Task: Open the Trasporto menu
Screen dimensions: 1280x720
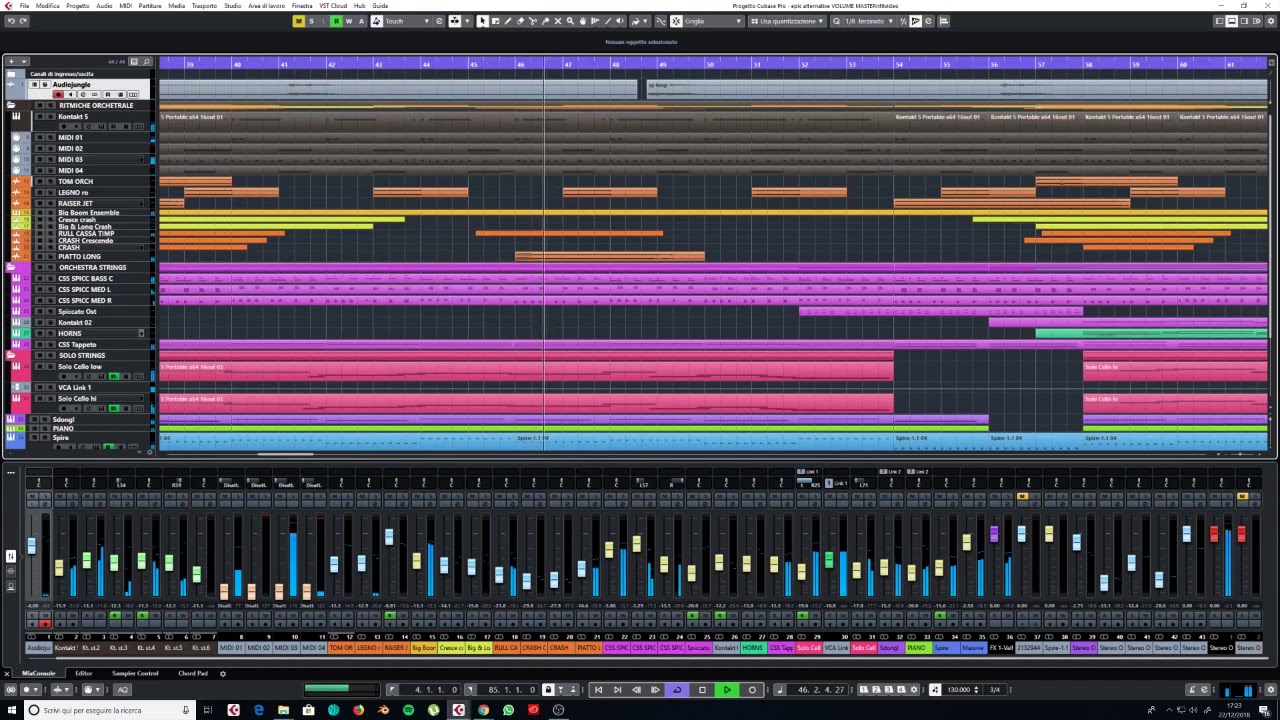Action: point(204,5)
